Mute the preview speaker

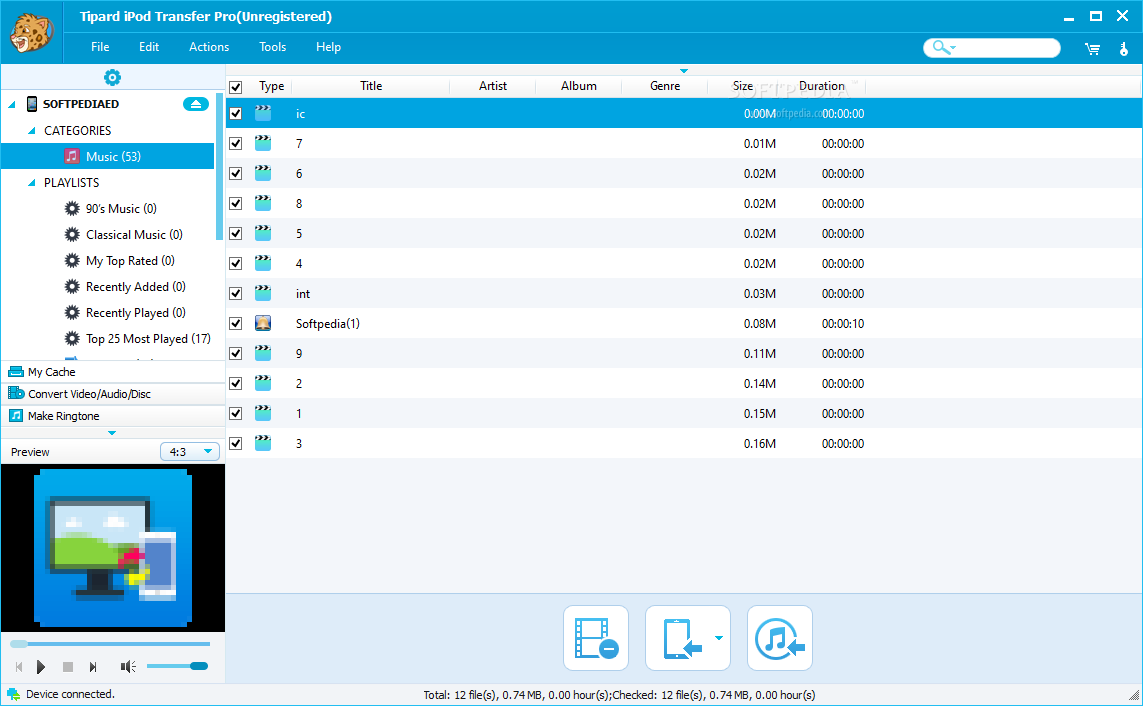tap(128, 667)
